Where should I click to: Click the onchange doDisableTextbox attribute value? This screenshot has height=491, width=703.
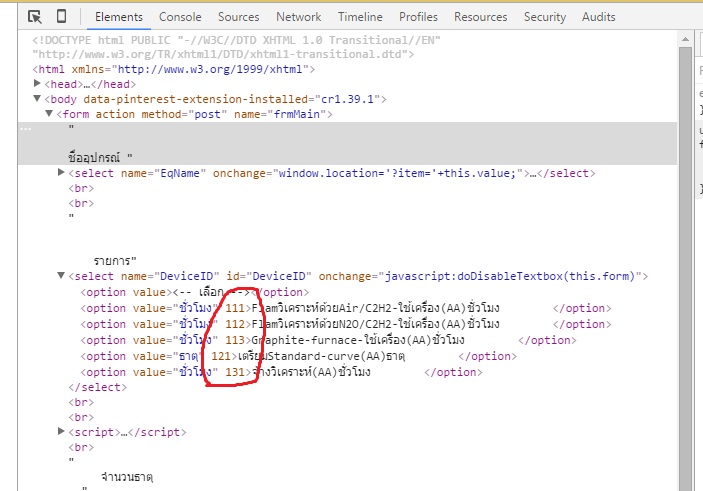(x=510, y=276)
